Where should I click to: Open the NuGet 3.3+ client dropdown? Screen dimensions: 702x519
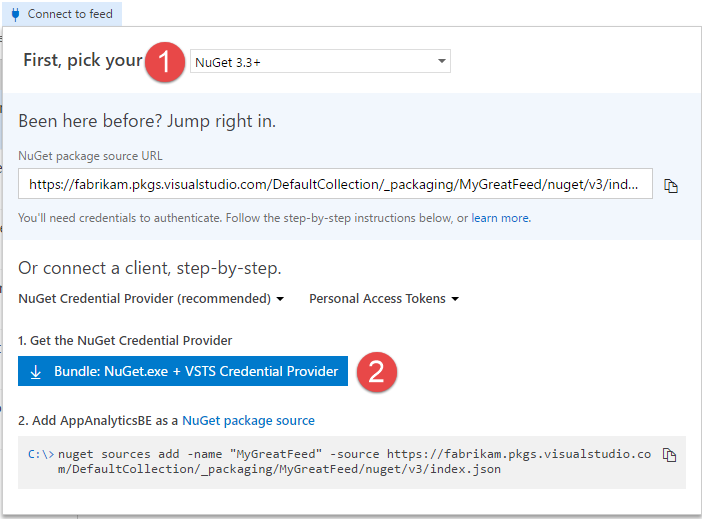pos(320,62)
